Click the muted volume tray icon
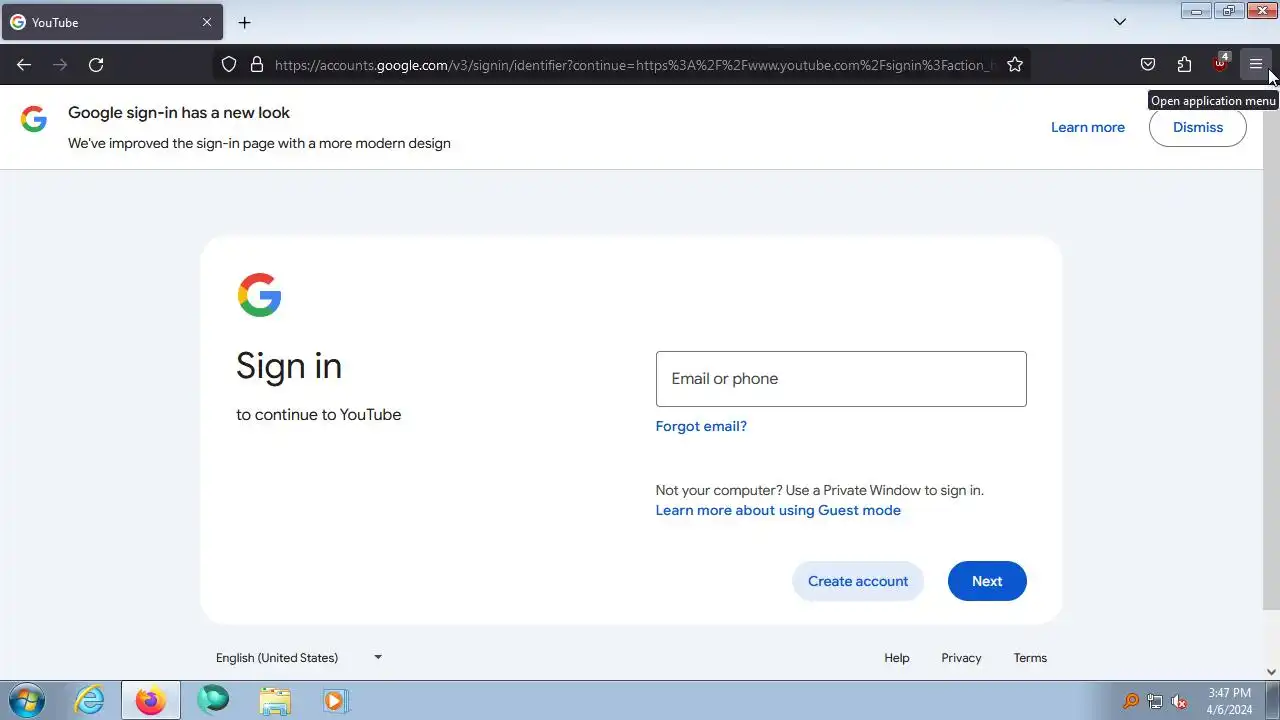Viewport: 1280px width, 720px height. point(1179,701)
